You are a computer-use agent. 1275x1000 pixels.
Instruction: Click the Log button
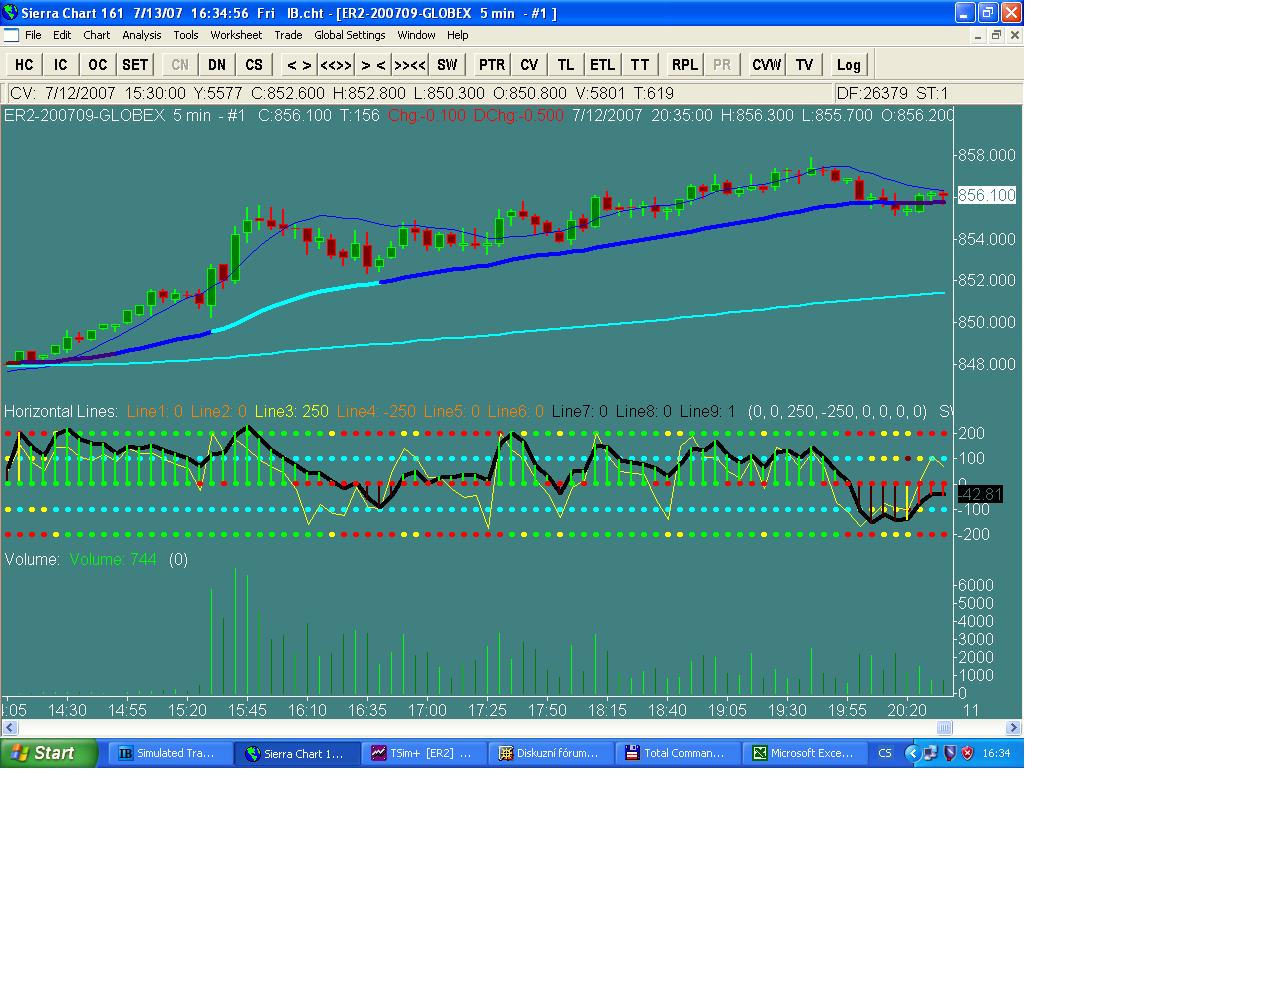(x=848, y=65)
